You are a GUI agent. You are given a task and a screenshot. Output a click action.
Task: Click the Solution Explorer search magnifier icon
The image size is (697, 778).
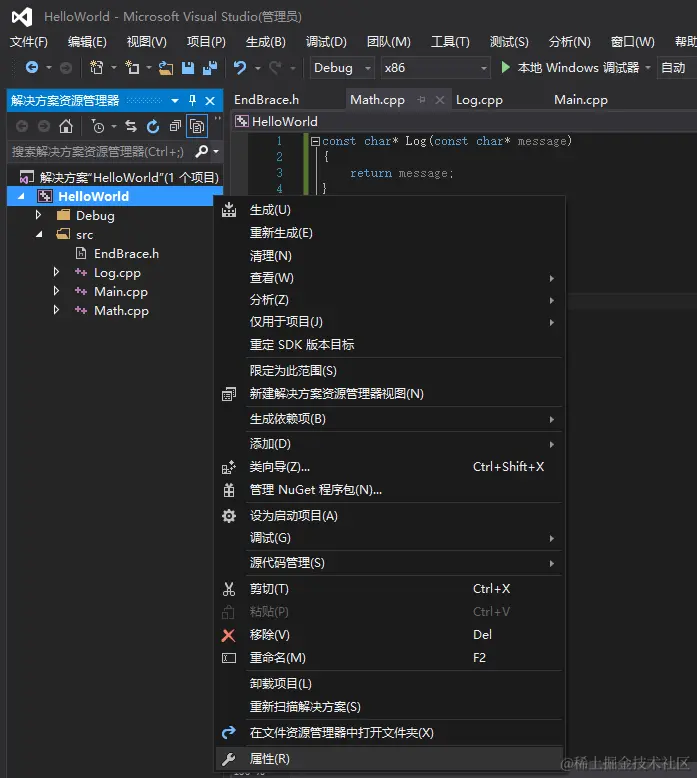[x=201, y=151]
